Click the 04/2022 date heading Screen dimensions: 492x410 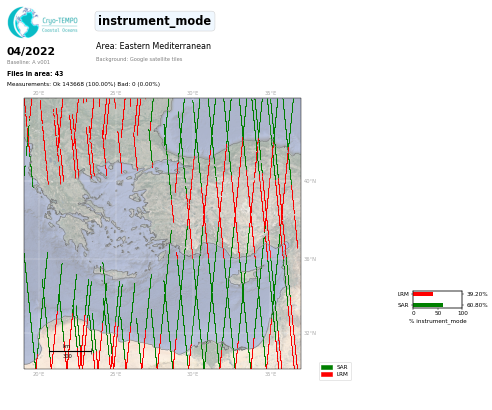(31, 51)
